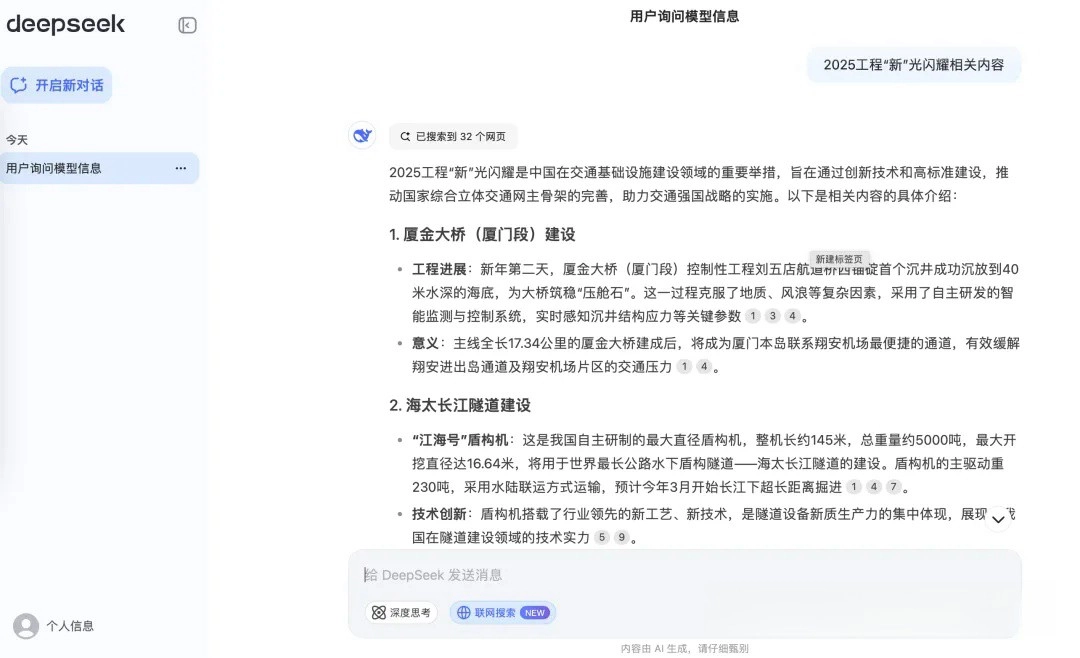Toggle 联网搜索 web search mode
The height and width of the screenshot is (658, 1080).
503,612
